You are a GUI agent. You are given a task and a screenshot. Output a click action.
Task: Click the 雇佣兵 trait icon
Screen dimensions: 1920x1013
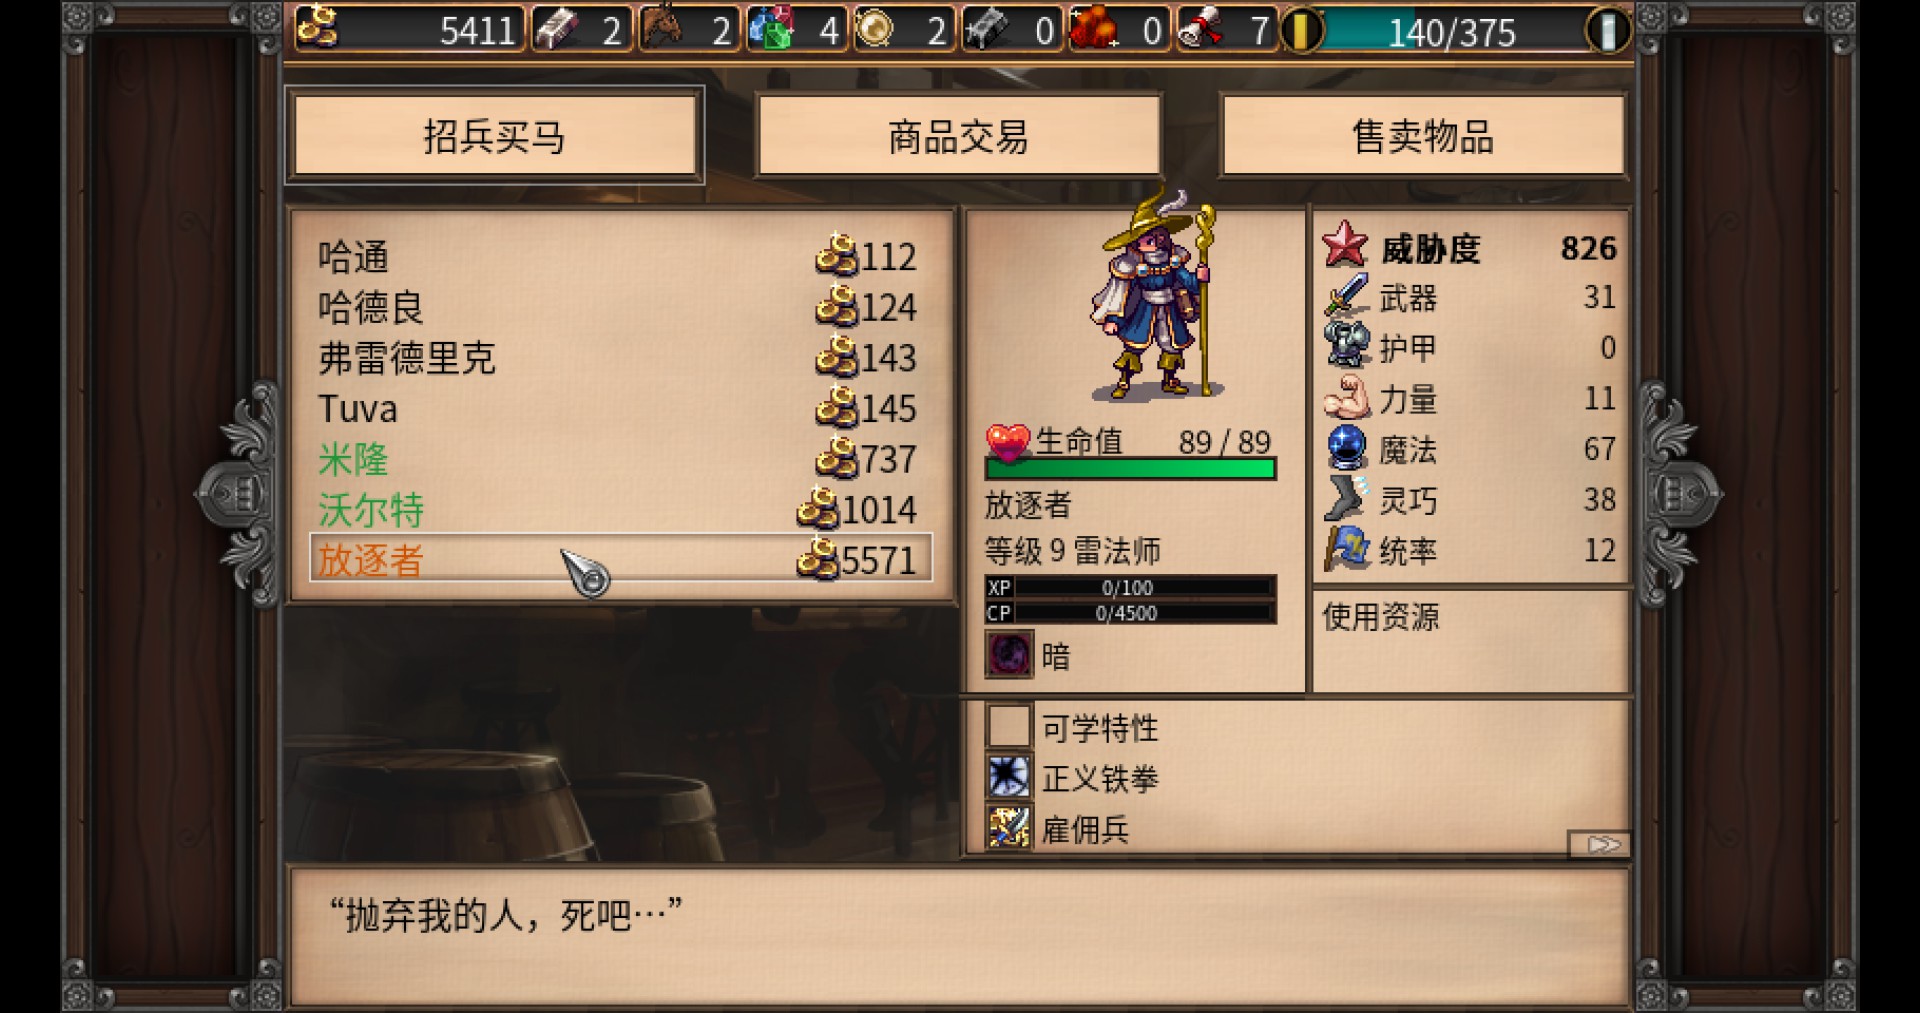pos(1009,828)
